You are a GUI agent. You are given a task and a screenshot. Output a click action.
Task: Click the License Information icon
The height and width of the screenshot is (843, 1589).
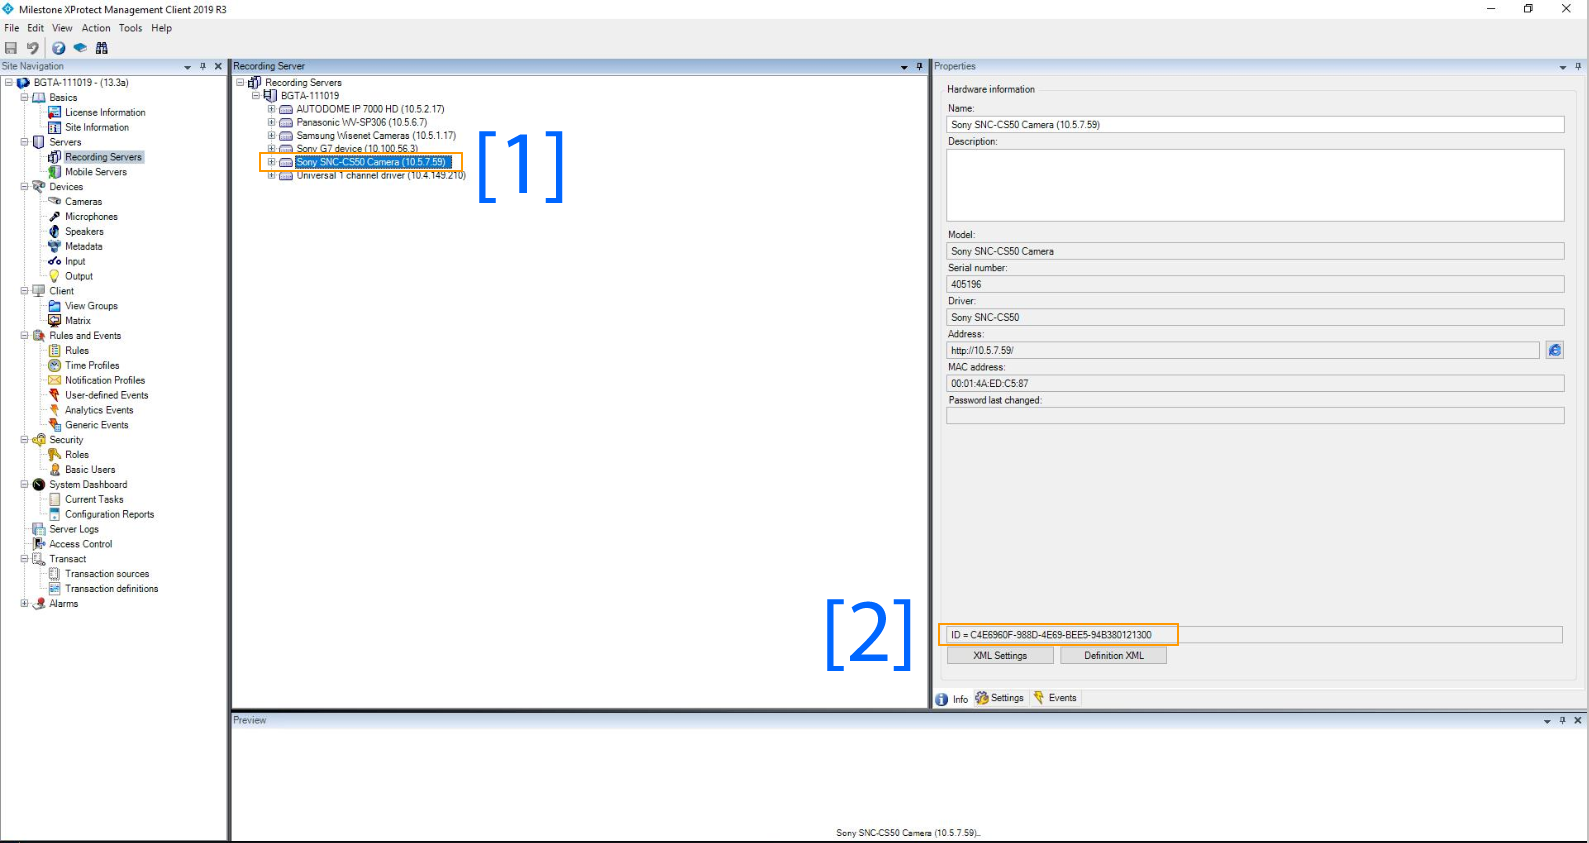[55, 112]
